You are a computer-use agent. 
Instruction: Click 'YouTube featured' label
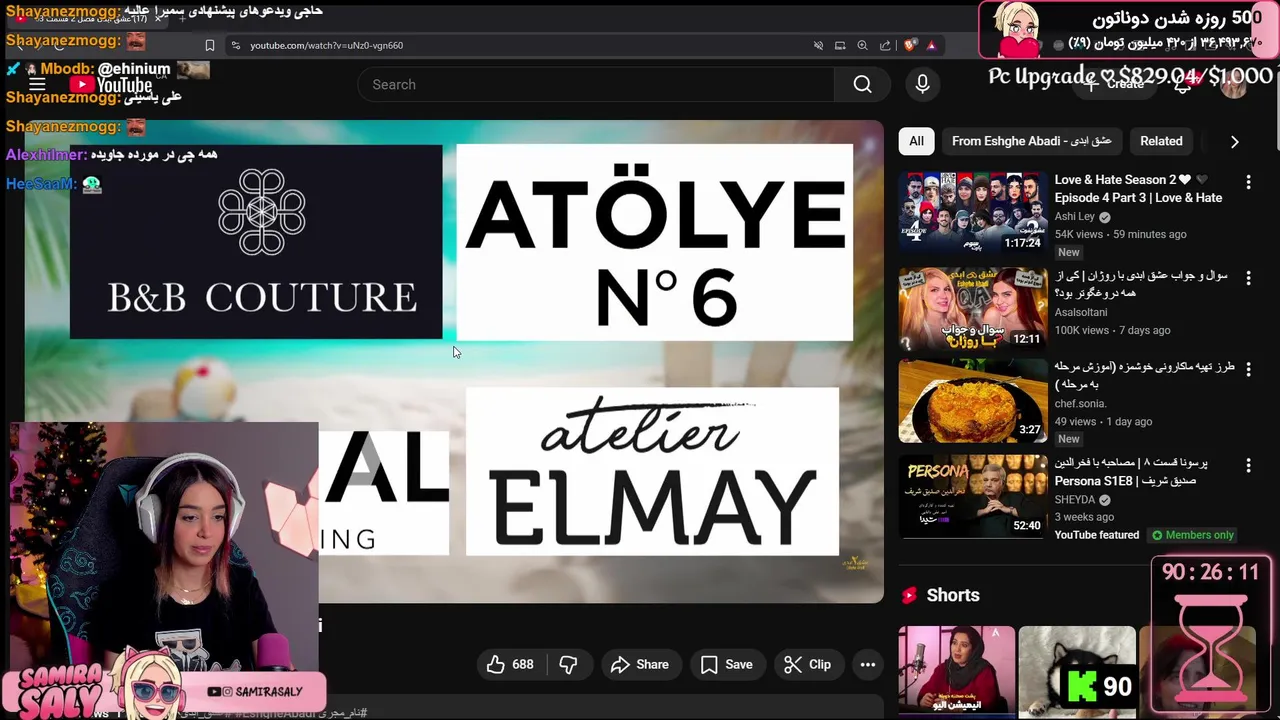click(x=1096, y=535)
